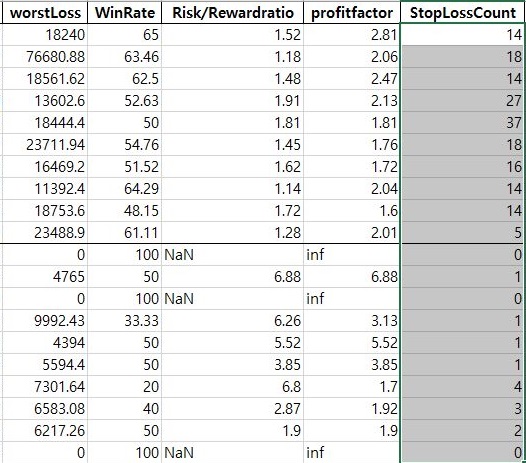The height and width of the screenshot is (463, 526).
Task: Click StopLossCount cell 5
Action: 463,233
